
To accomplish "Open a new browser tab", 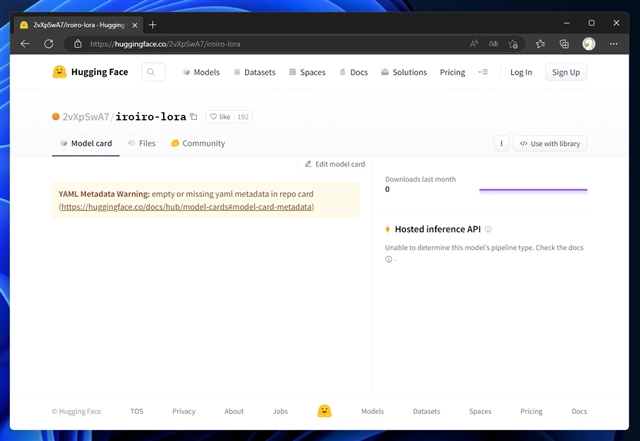I will click(153, 25).
